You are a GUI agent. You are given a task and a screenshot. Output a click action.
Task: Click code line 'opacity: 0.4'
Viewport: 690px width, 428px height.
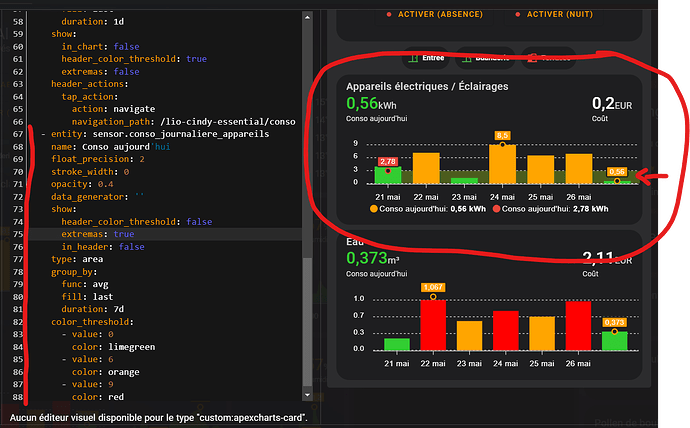82,184
